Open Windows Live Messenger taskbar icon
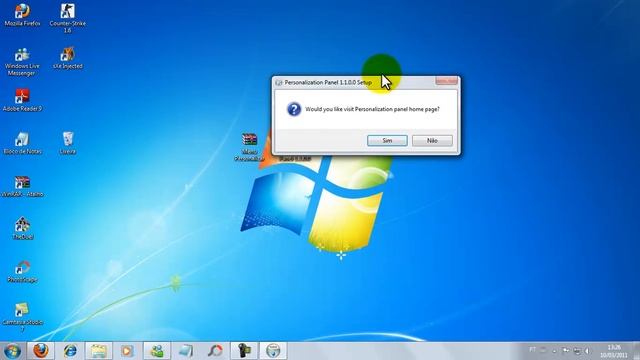 point(157,351)
